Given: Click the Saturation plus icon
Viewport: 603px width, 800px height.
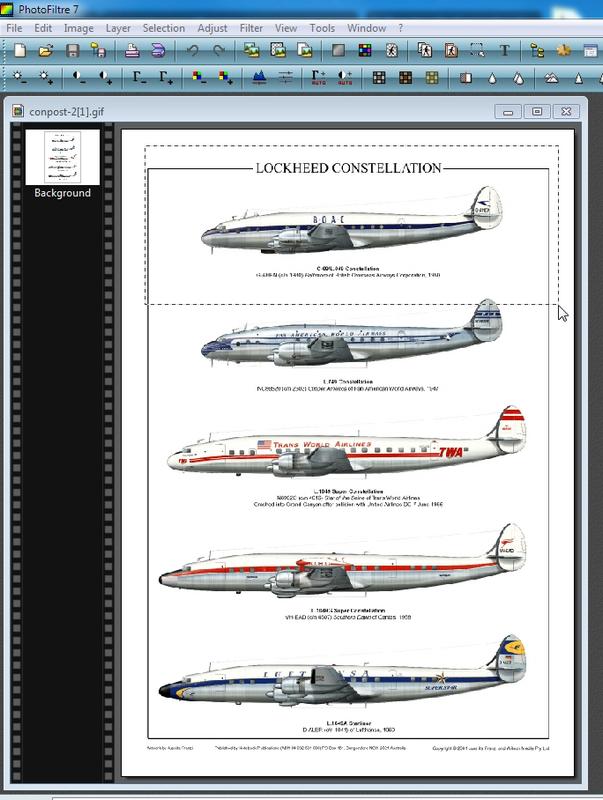Looking at the screenshot, I should (225, 77).
